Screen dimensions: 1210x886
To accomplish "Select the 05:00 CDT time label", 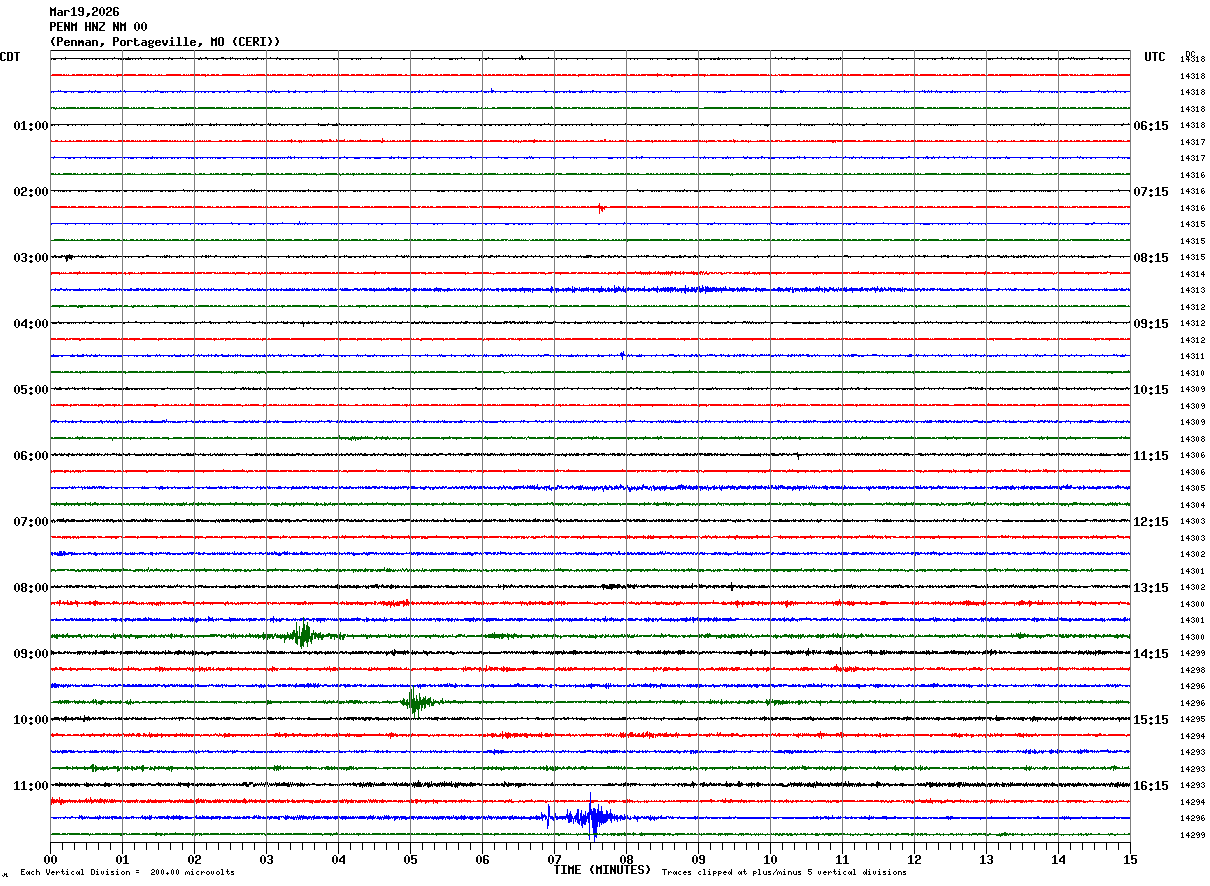I will coord(31,390).
